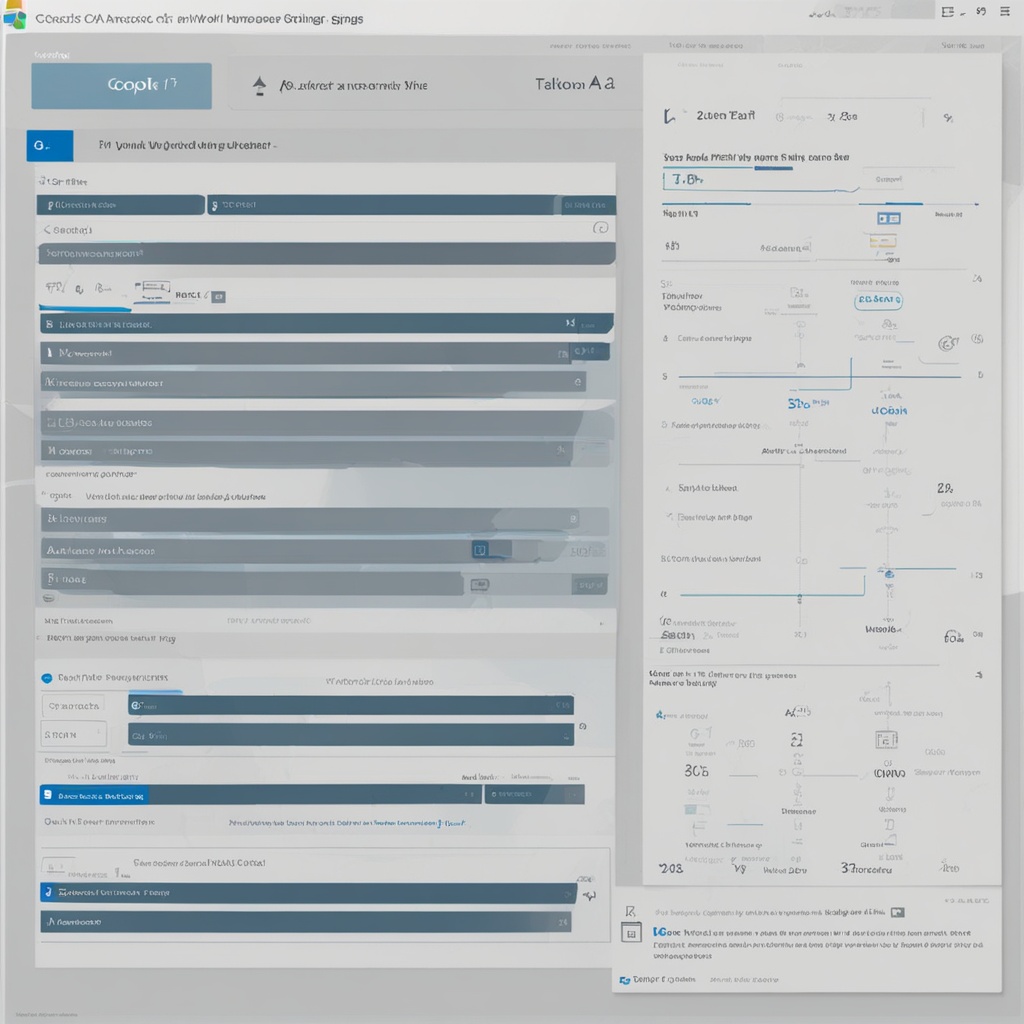The image size is (1024, 1024).
Task: Toggle the small box in Braac row
Action: click(480, 584)
